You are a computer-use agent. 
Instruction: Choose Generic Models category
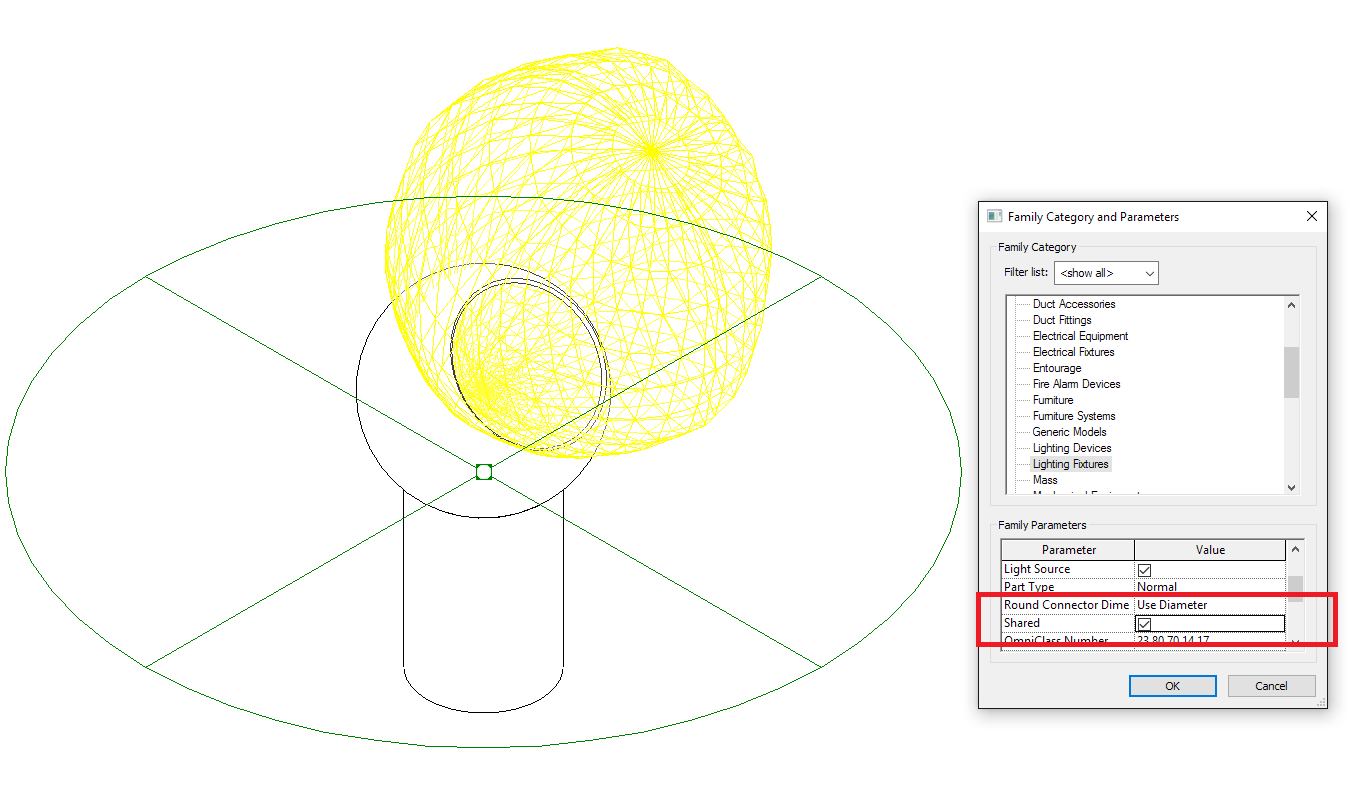tap(1069, 432)
